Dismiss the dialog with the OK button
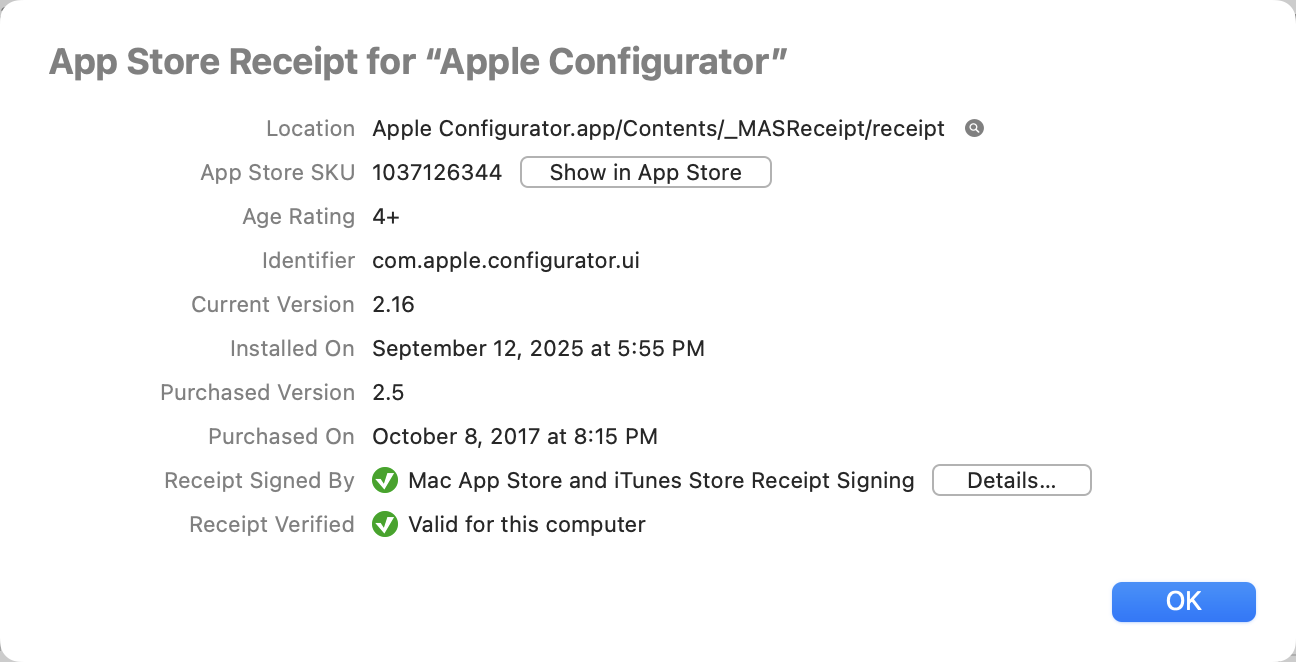 pos(1183,601)
